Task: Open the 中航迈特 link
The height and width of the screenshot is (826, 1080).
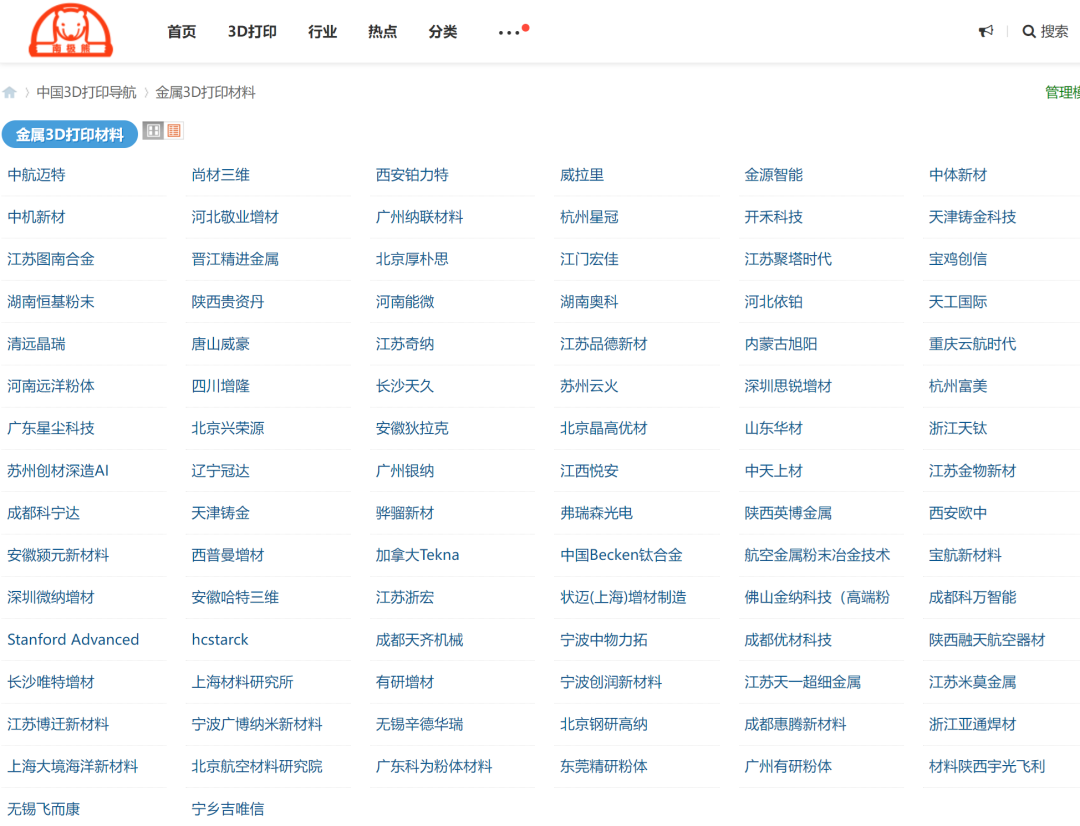Action: coord(36,175)
